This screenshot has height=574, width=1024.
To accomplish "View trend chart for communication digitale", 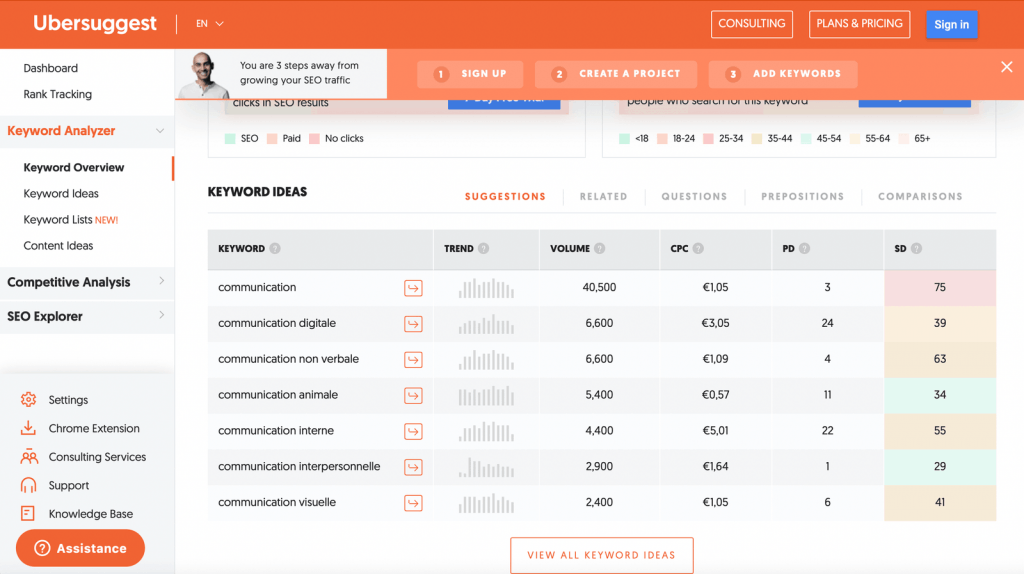I will pos(486,324).
